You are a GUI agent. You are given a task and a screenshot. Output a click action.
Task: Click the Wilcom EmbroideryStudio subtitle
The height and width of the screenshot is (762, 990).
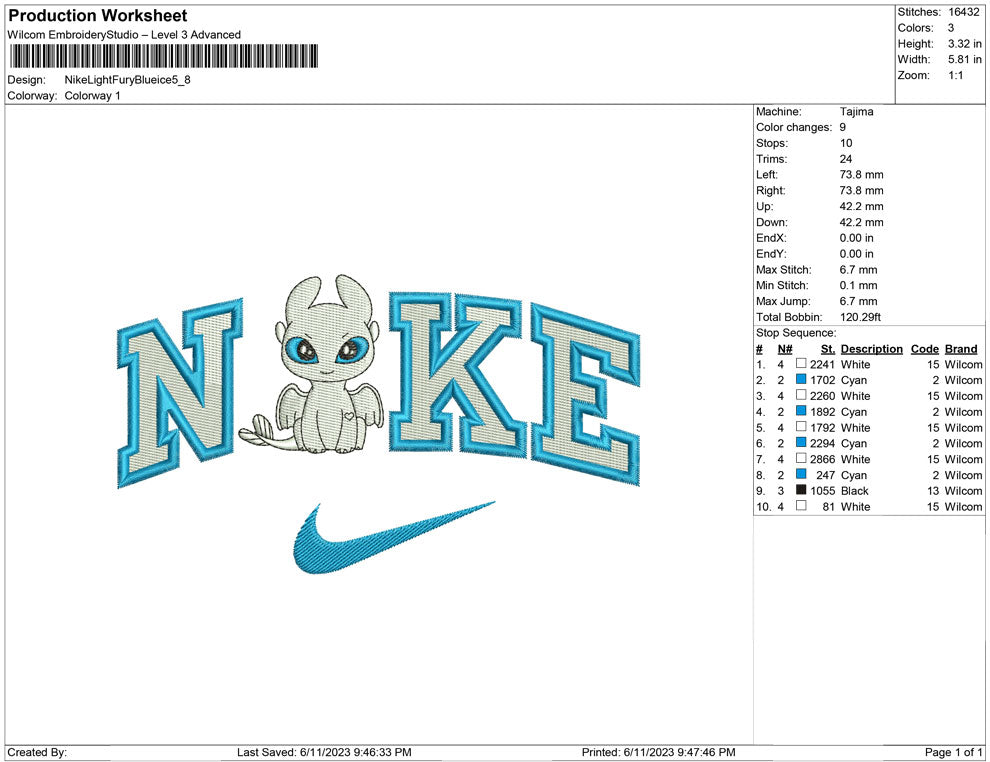pos(124,35)
